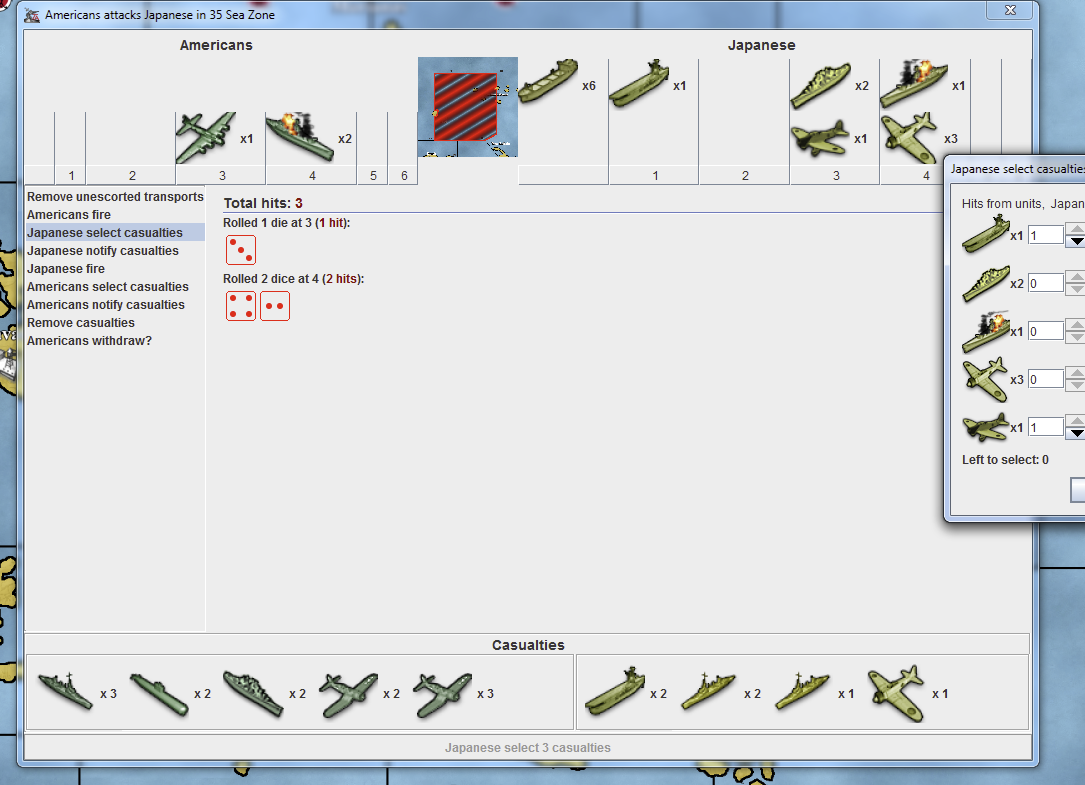This screenshot has height=785, width=1085.
Task: Click the American bomber unit icon
Action: coord(205,138)
